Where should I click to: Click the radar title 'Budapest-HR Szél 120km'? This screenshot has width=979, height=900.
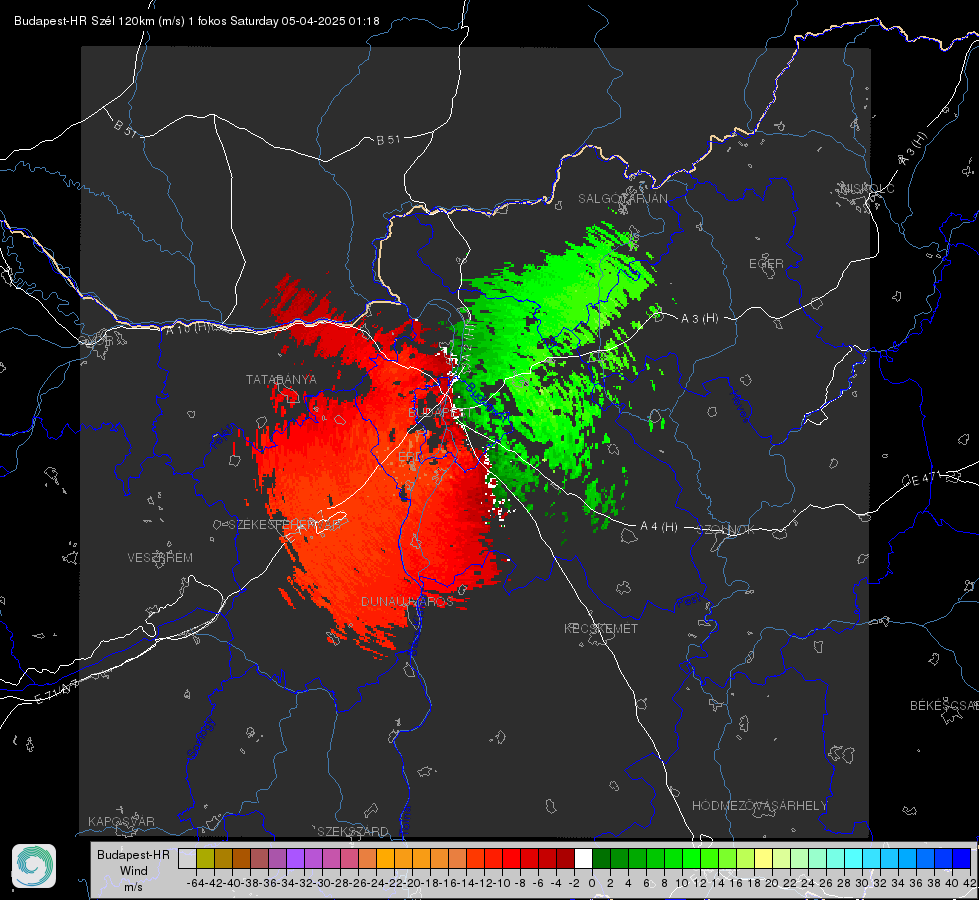click(84, 21)
